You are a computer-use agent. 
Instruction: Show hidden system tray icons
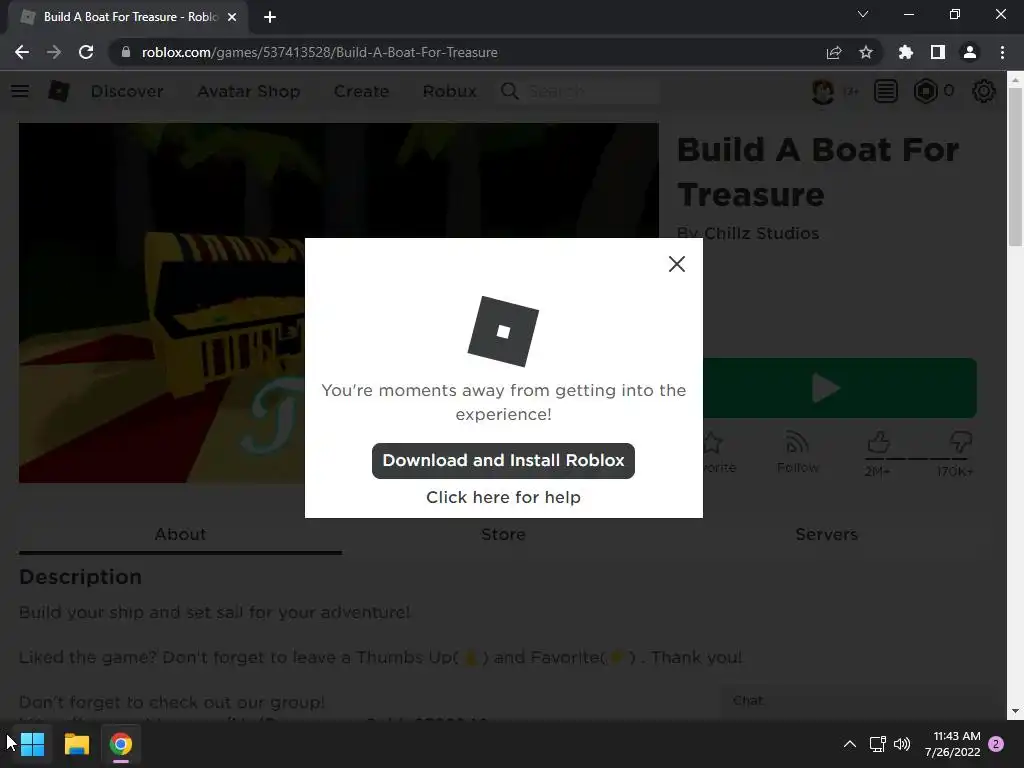[850, 744]
